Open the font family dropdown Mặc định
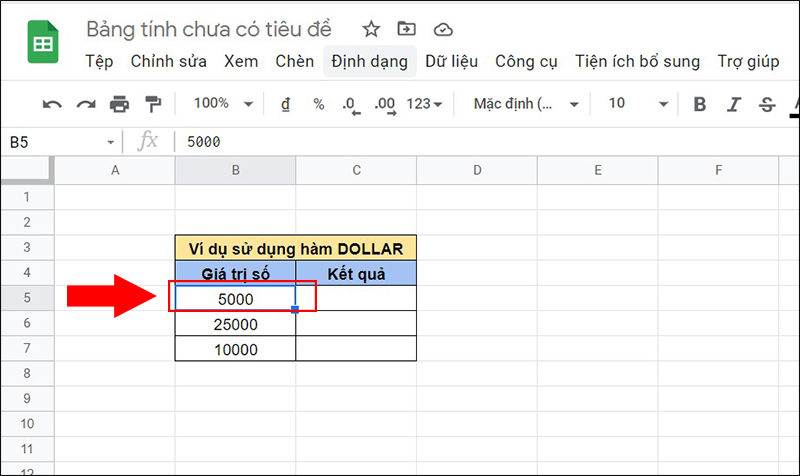The image size is (800, 476). (x=526, y=104)
